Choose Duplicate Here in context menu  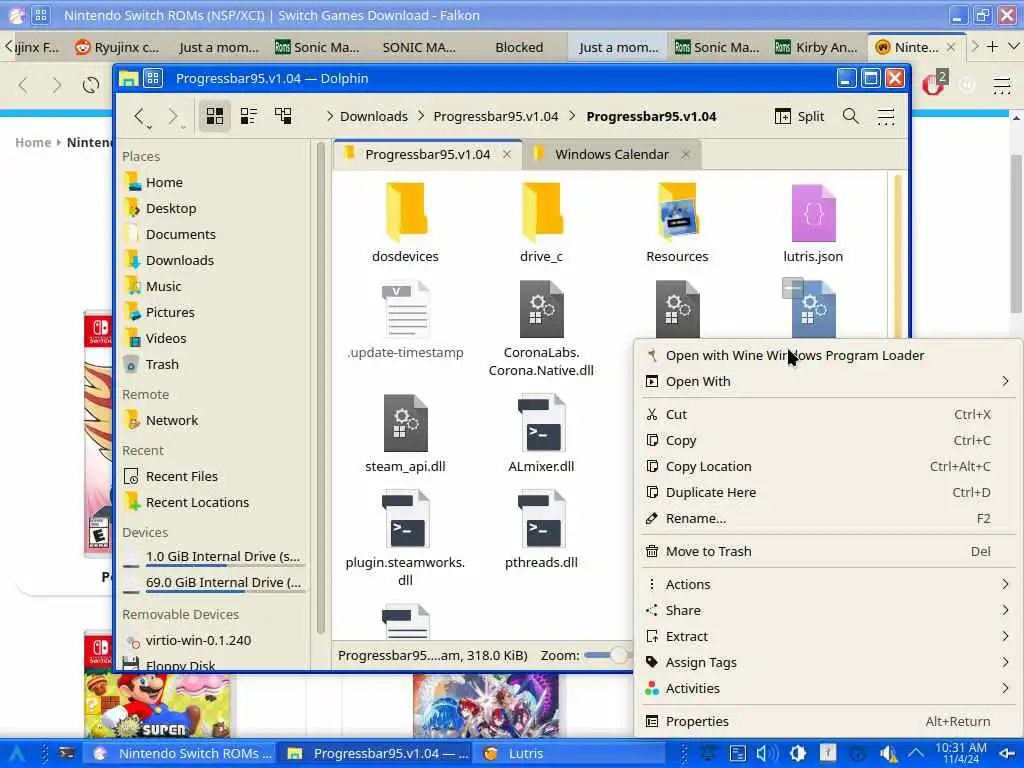coord(827,492)
